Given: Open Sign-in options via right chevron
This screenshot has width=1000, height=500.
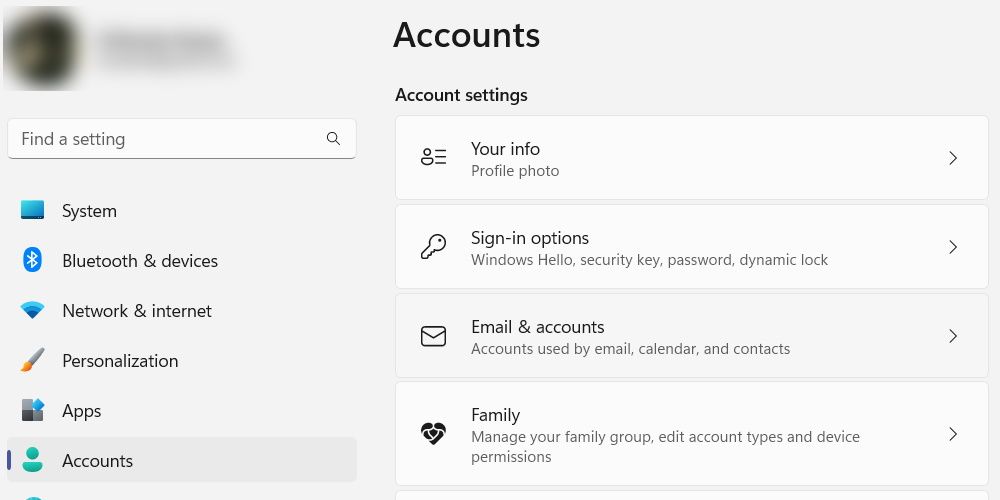Looking at the screenshot, I should tap(953, 247).
